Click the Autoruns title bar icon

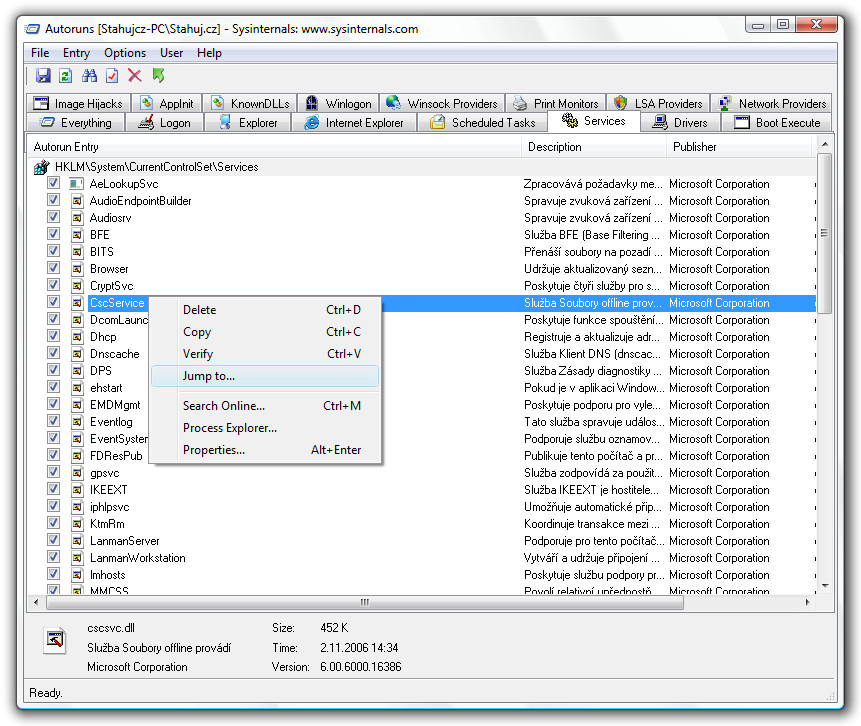click(x=33, y=29)
